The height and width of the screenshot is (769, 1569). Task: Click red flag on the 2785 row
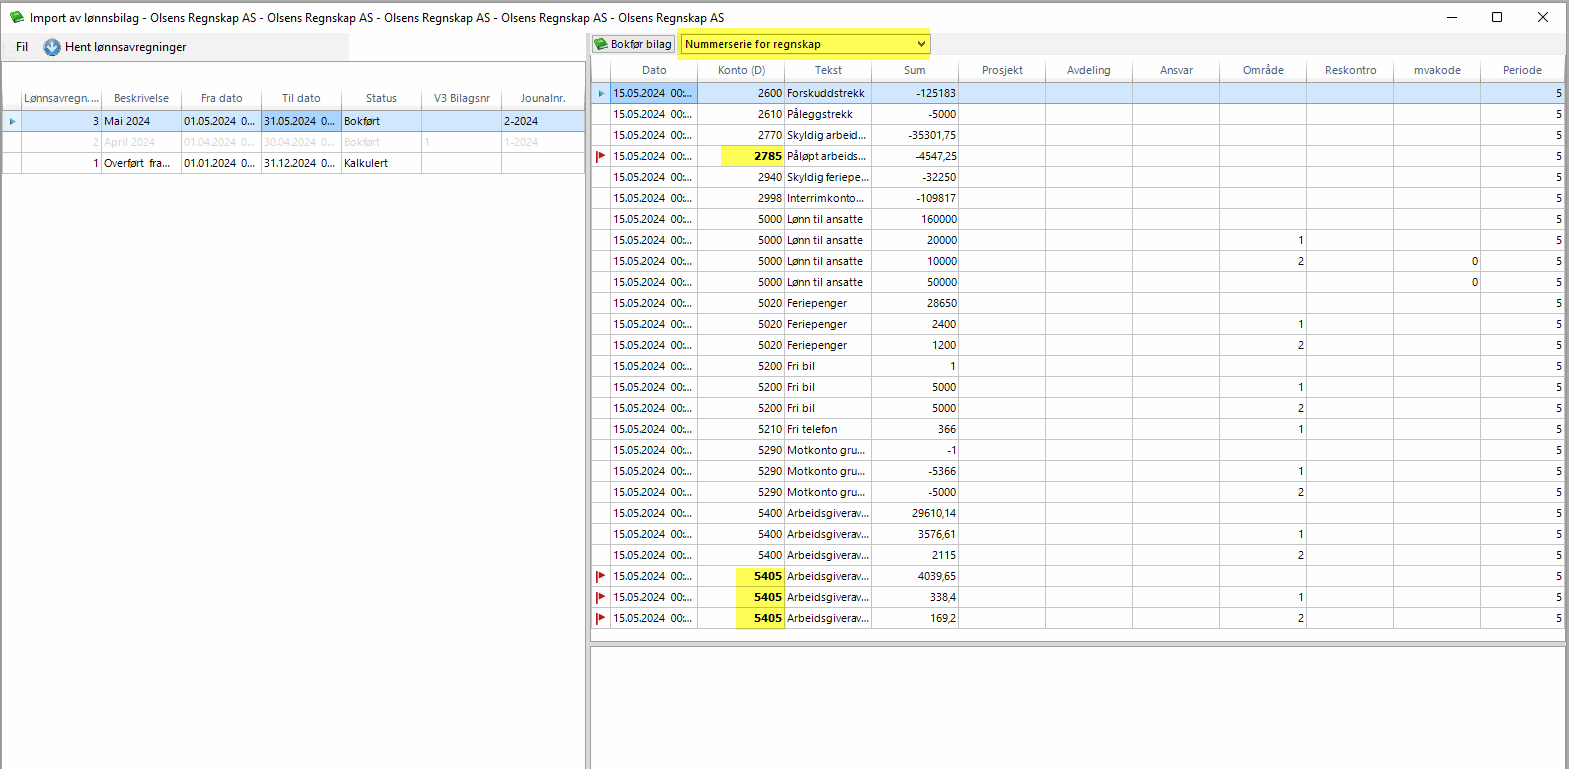tap(601, 156)
